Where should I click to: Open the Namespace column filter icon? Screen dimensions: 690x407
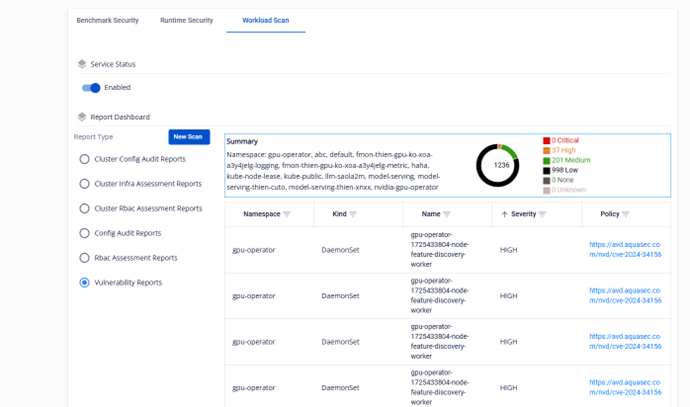(x=287, y=214)
